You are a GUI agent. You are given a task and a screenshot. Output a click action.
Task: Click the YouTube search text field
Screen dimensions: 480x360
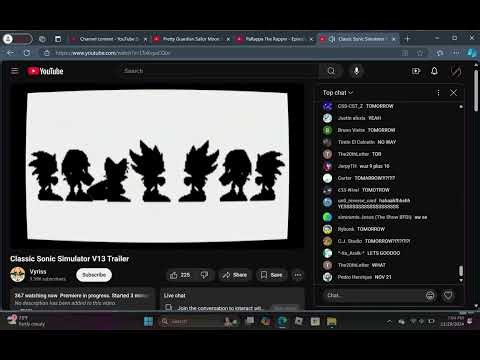click(218, 71)
